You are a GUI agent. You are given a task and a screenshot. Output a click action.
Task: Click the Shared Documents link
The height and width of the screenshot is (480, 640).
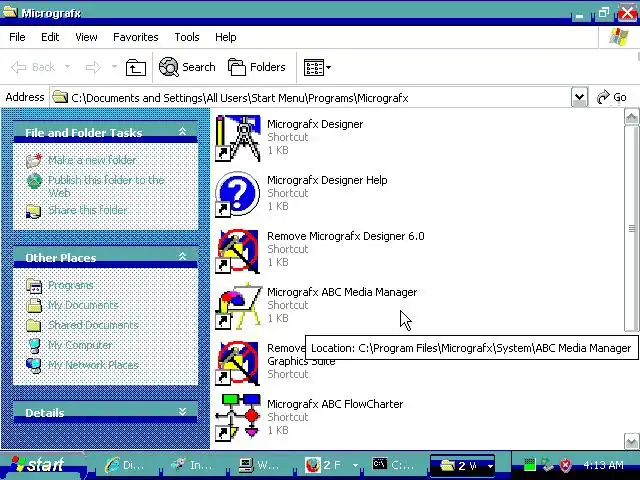[93, 325]
